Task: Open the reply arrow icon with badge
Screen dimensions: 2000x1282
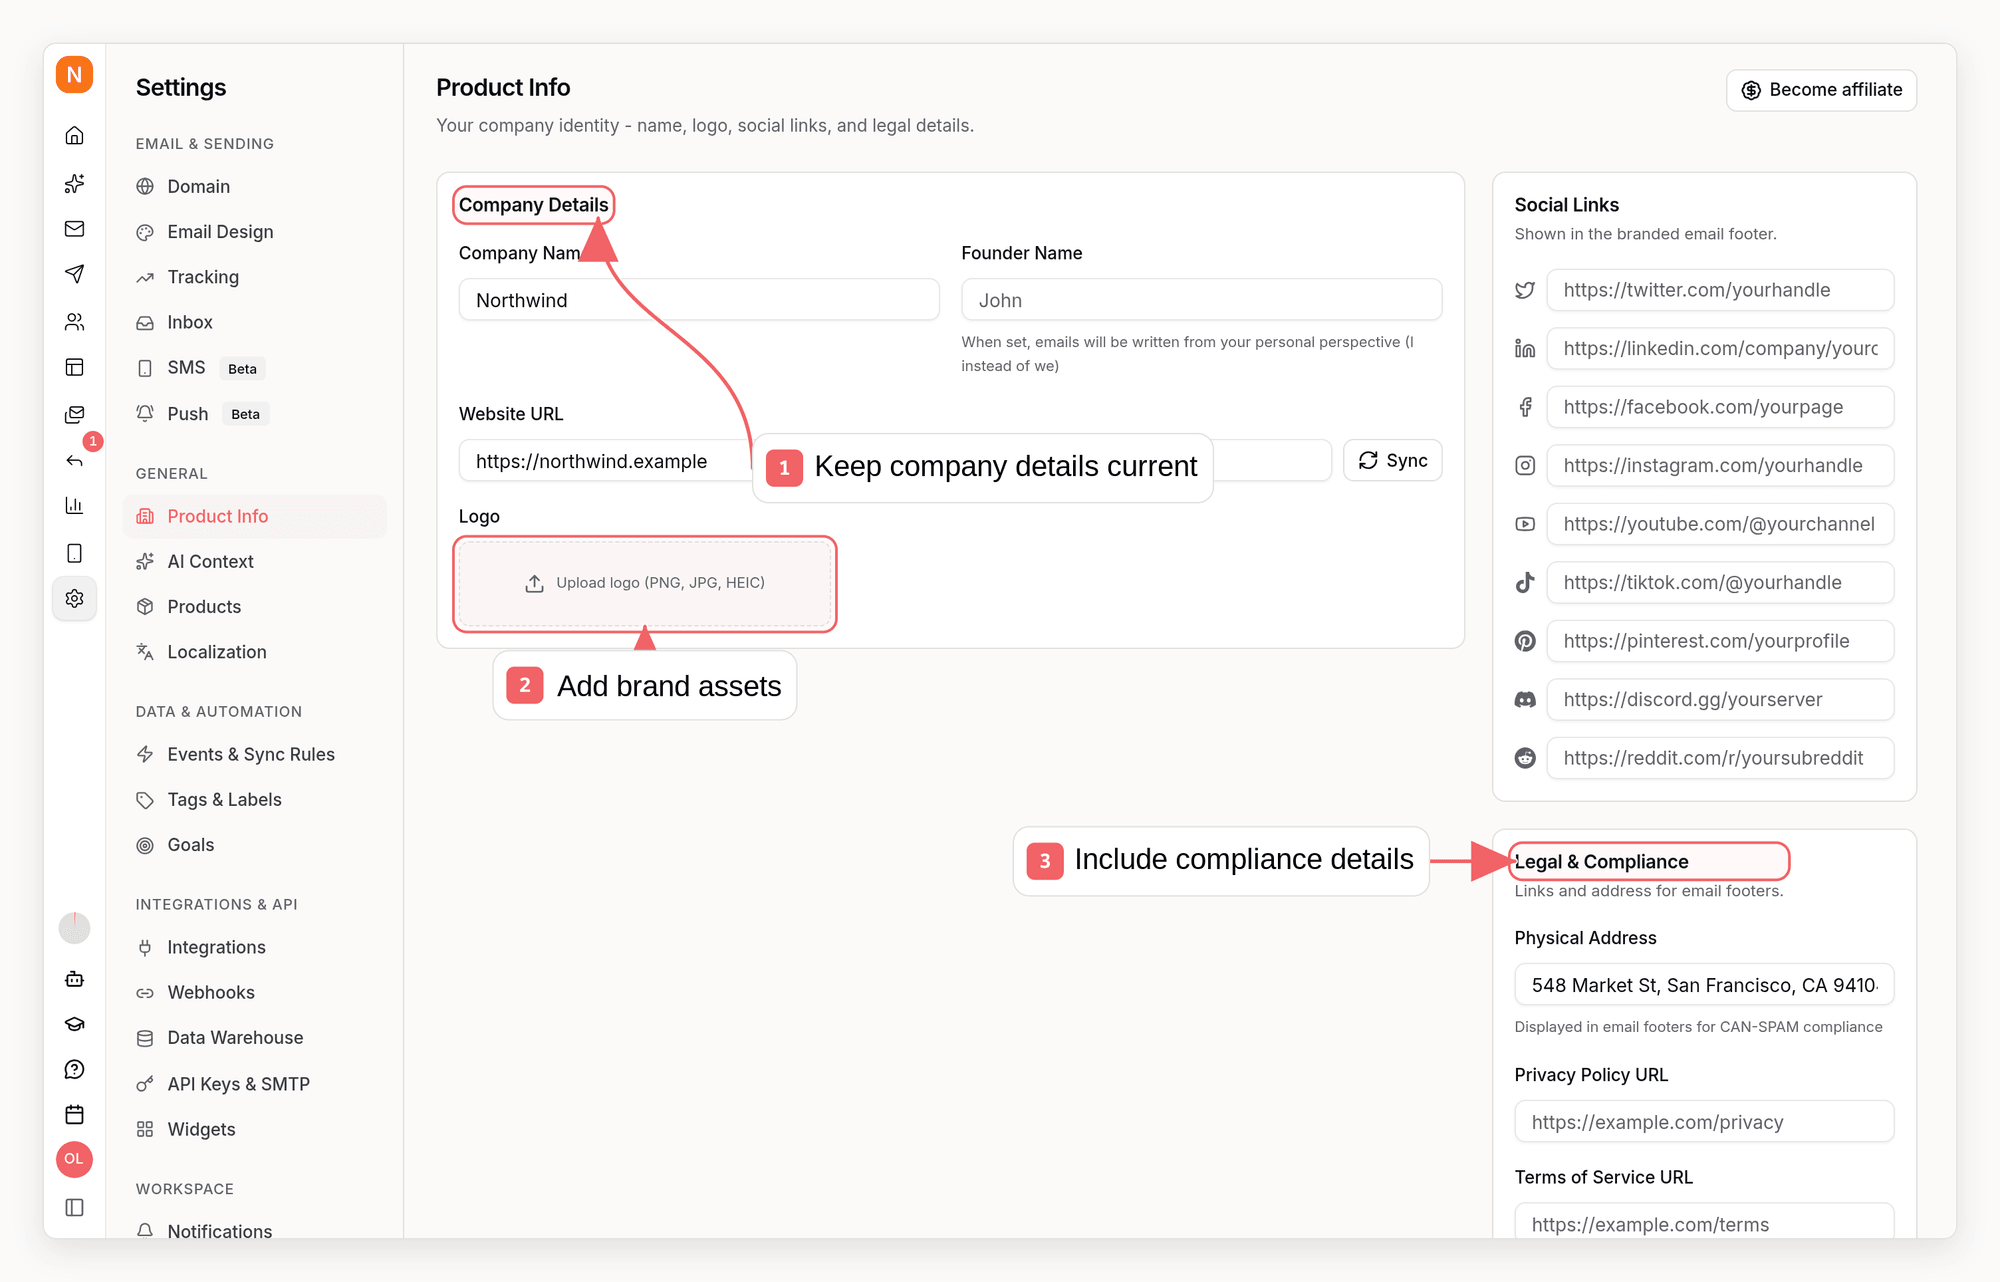Action: pyautogui.click(x=74, y=460)
